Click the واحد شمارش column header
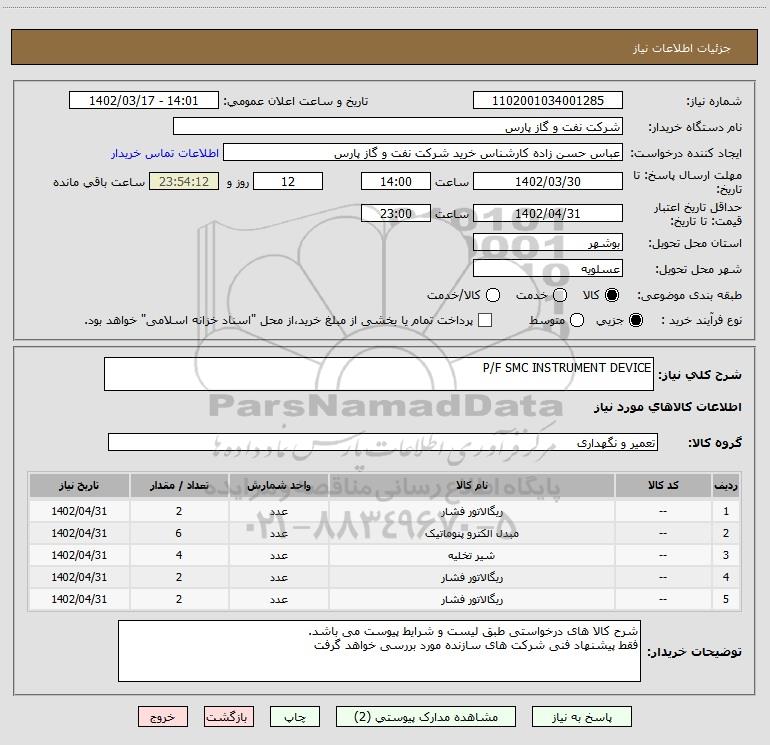Viewport: 770px width, 745px height. (278, 485)
